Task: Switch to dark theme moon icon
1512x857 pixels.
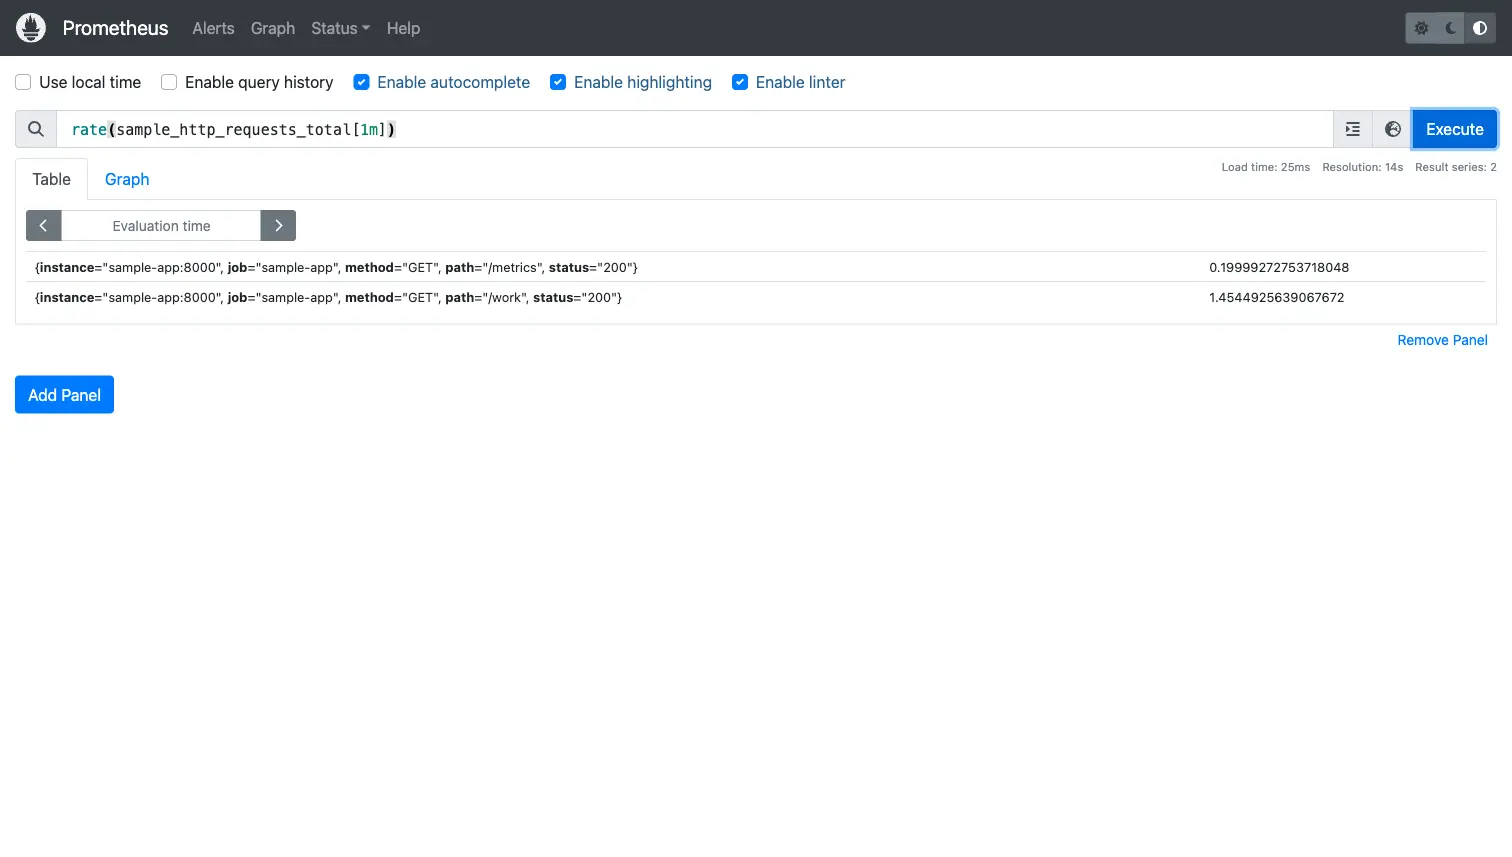Action: tap(1451, 28)
